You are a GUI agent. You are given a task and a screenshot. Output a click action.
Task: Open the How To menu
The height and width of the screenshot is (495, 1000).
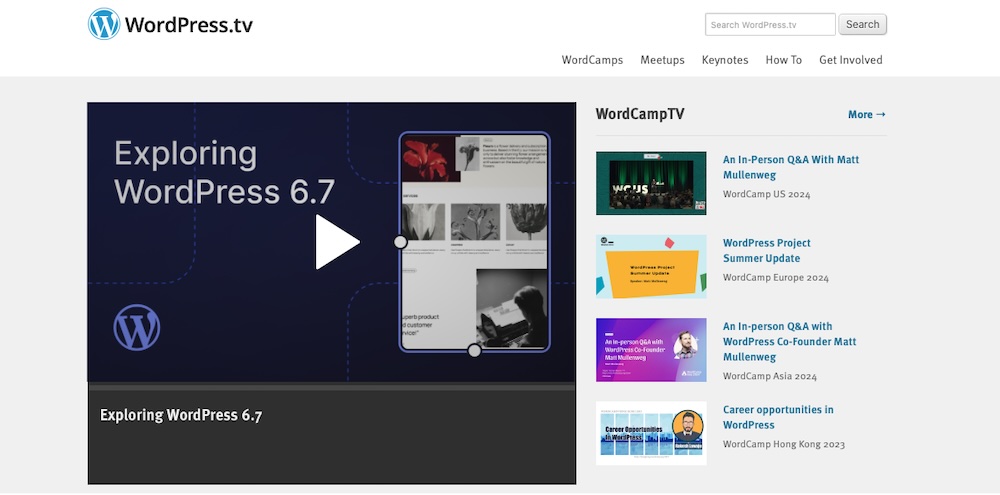pyautogui.click(x=783, y=60)
